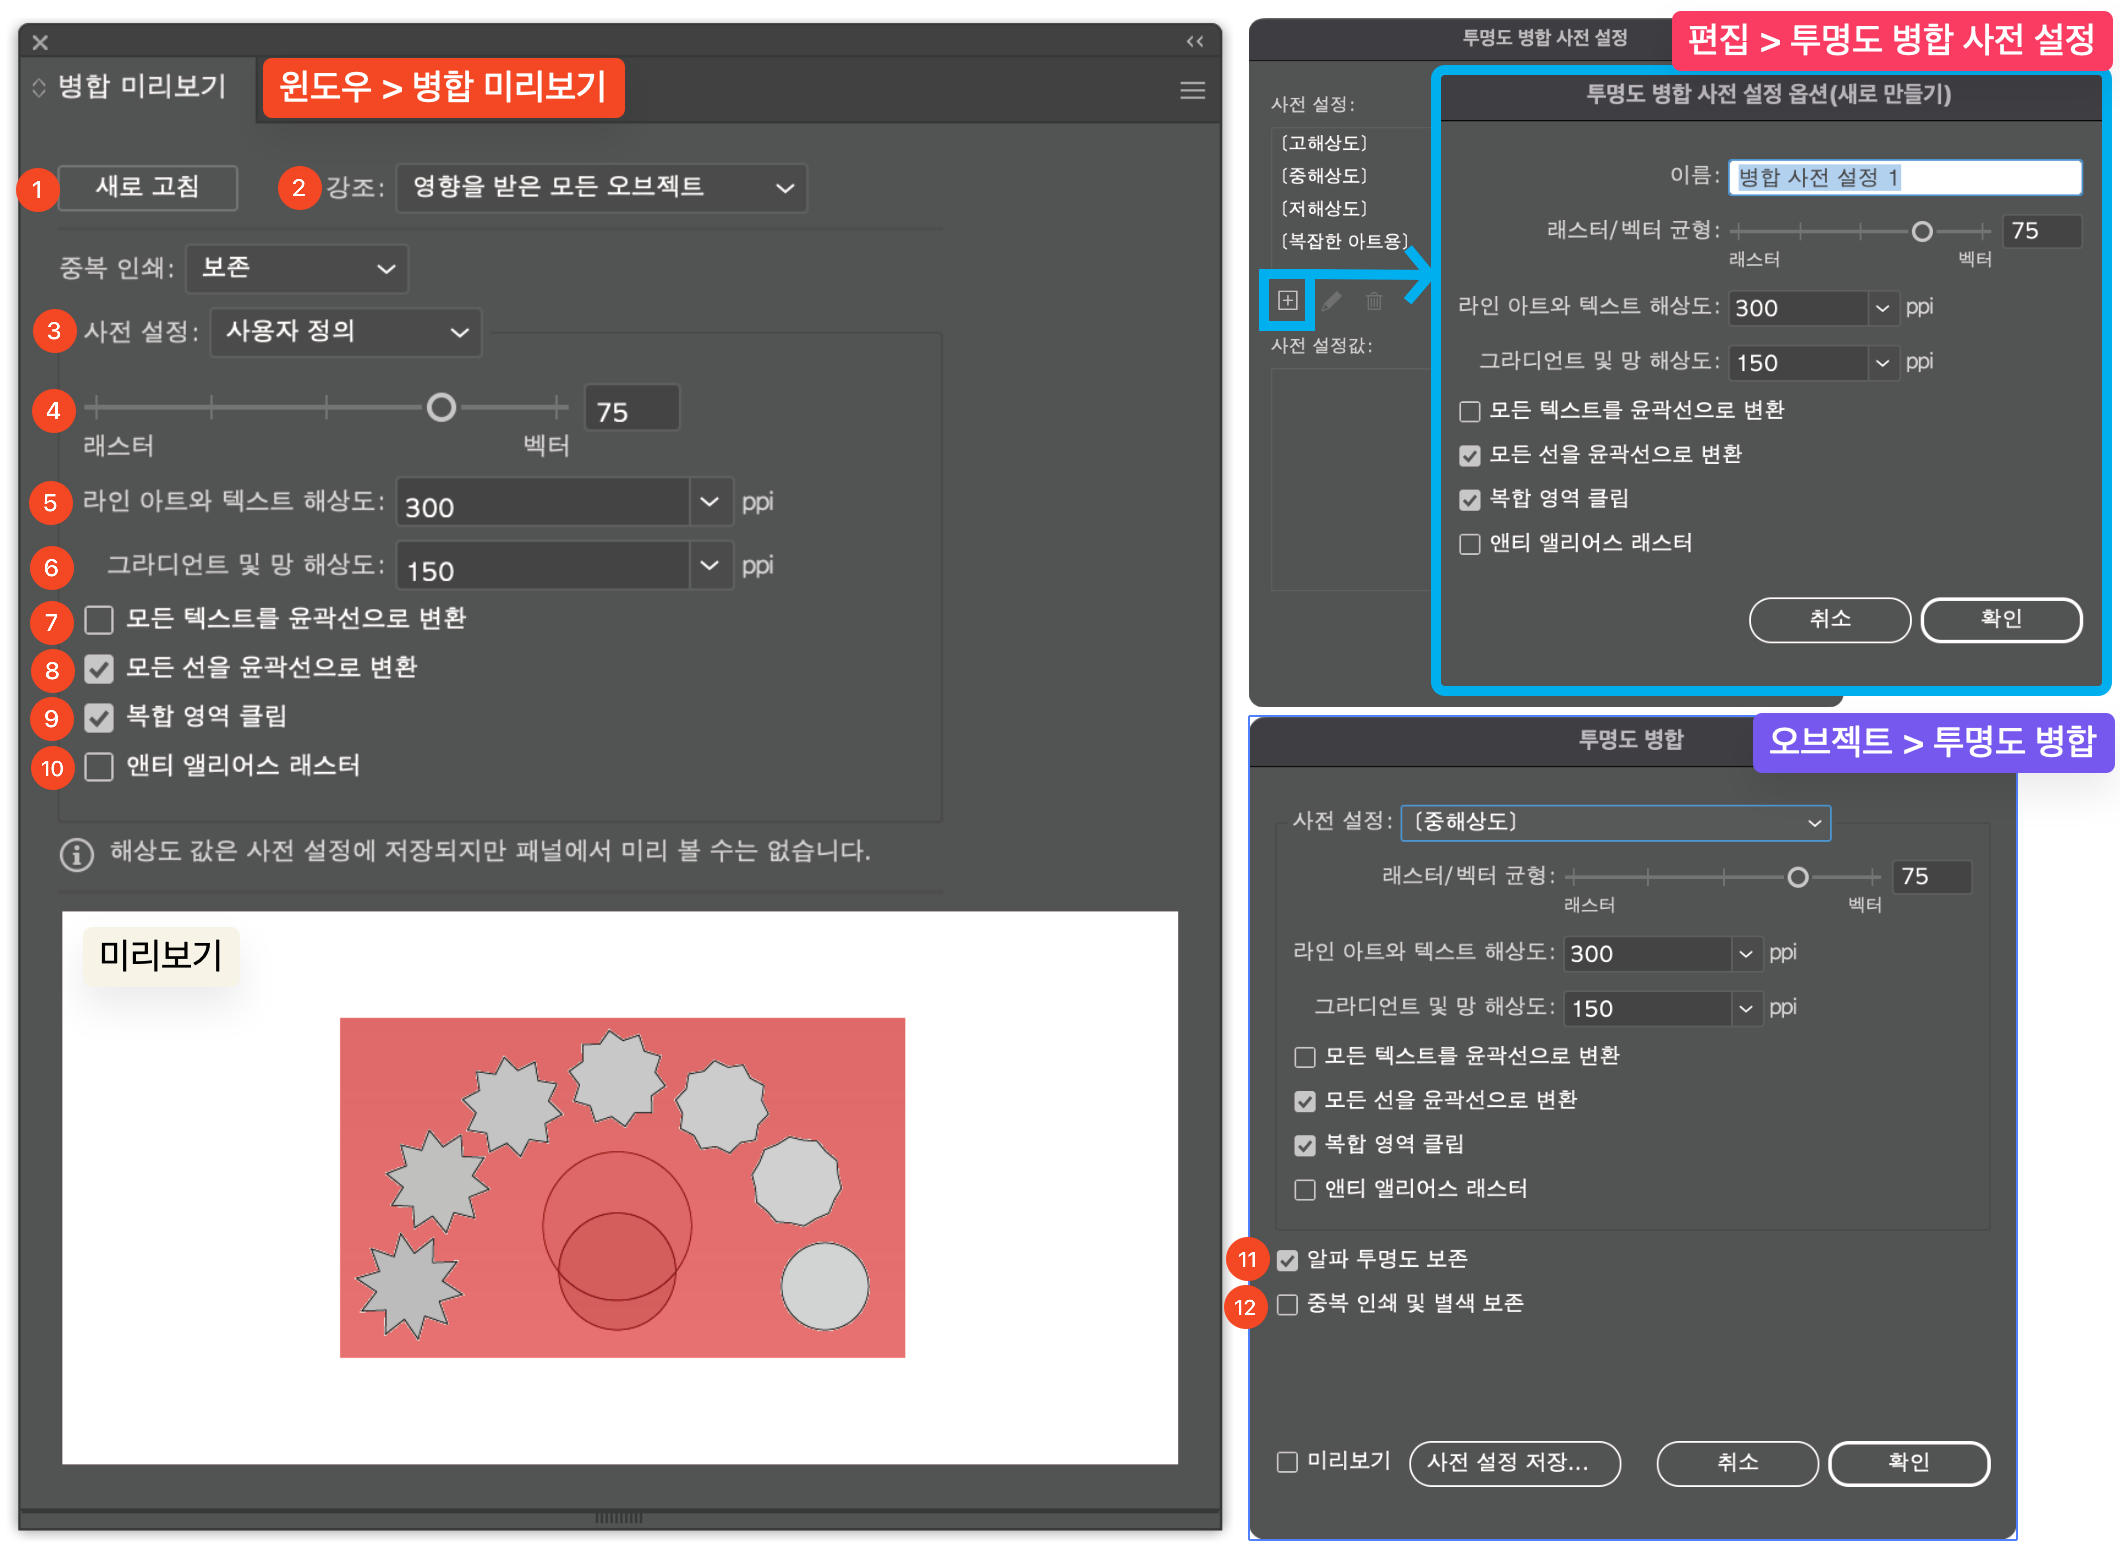Screen dimensions: 2120x1564
Task: Enable 중복 인쇄 및 별색 보존 option
Action: 1288,1303
